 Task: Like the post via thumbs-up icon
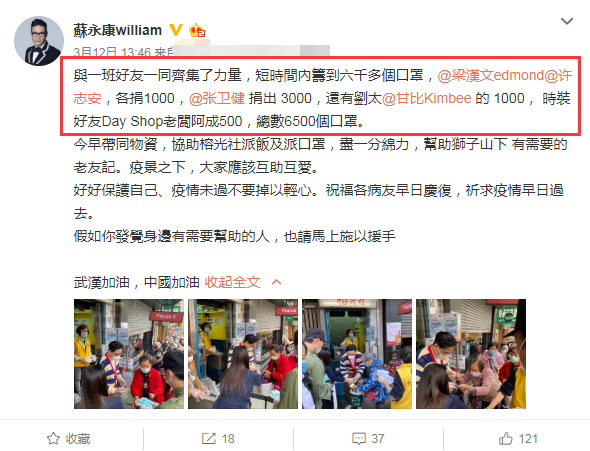(506, 439)
